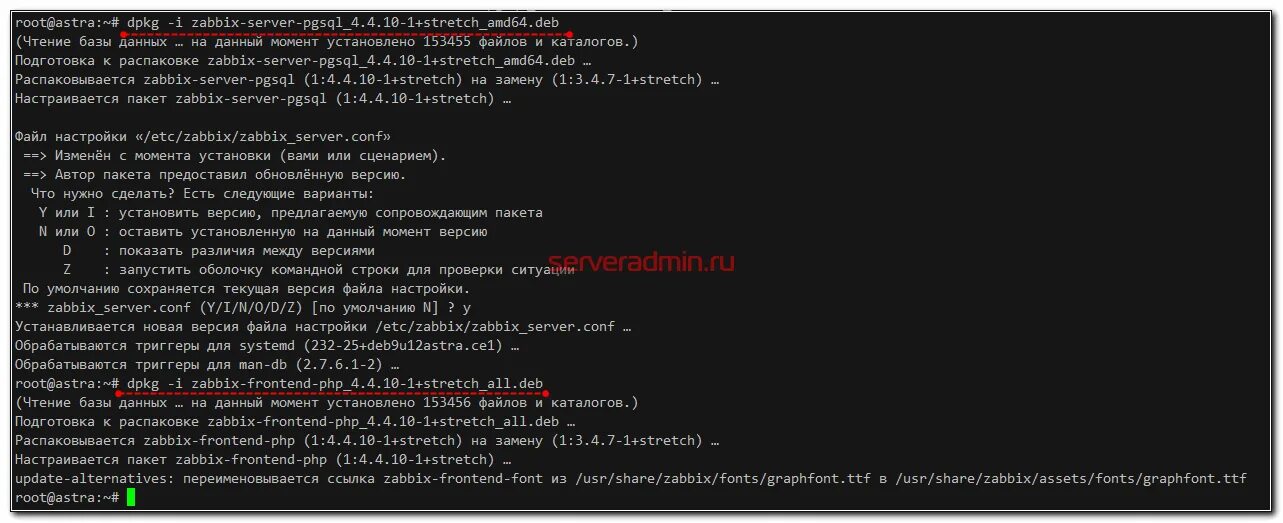Viewport: 1283px width, 523px height.
Task: Click the /usr/share/zabbix/assets/fonts/graphfont.ttf path
Action: [1072, 479]
